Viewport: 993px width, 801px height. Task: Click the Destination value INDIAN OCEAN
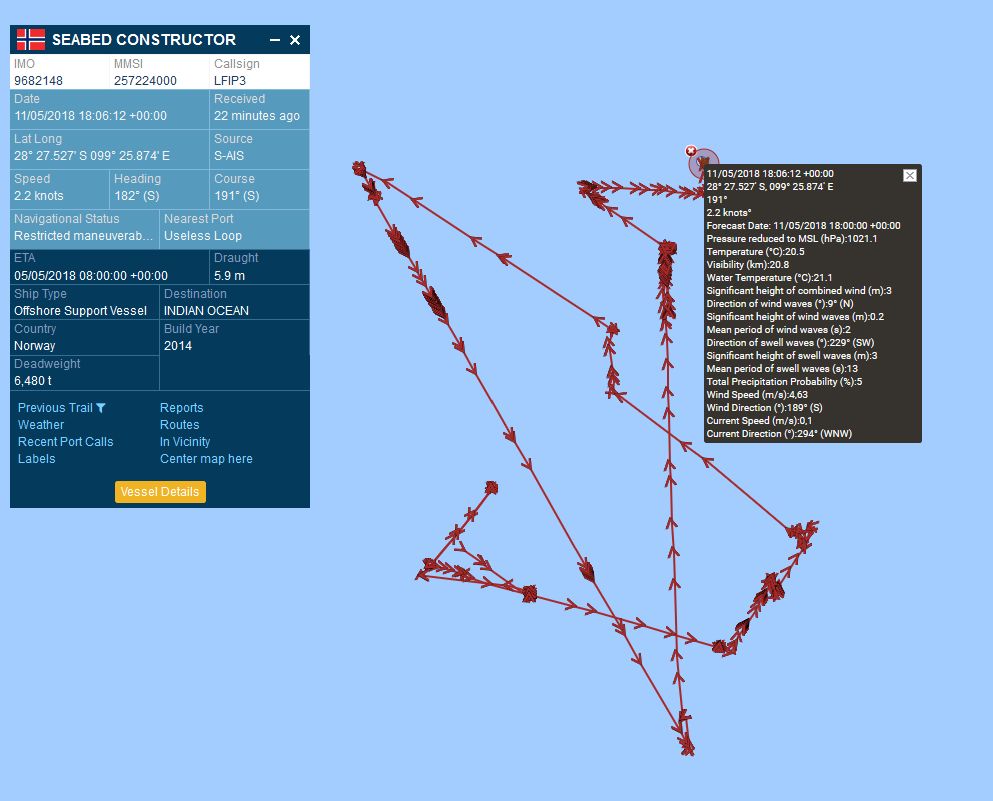pyautogui.click(x=206, y=311)
